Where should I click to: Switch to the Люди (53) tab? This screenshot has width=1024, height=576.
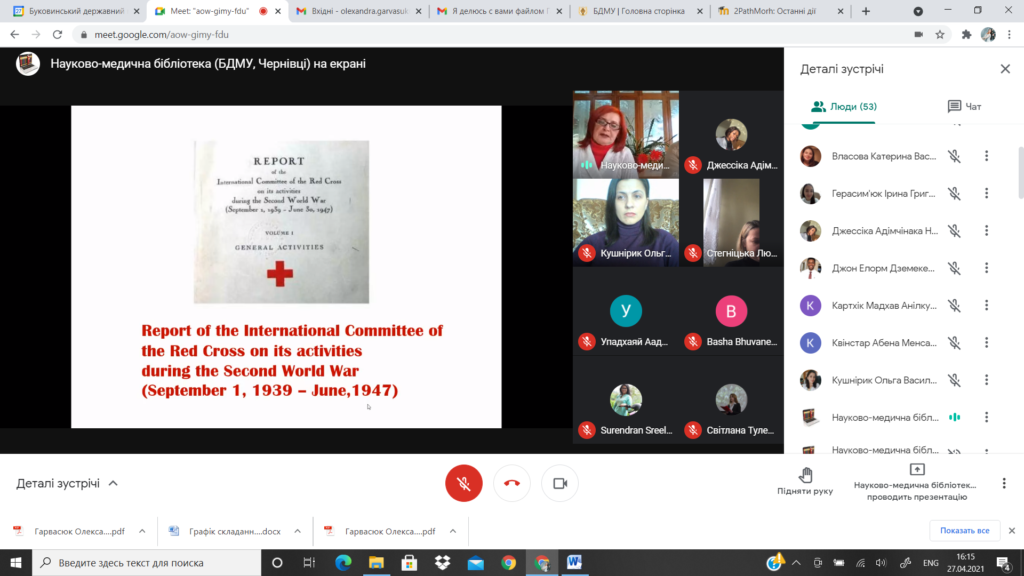coord(844,106)
